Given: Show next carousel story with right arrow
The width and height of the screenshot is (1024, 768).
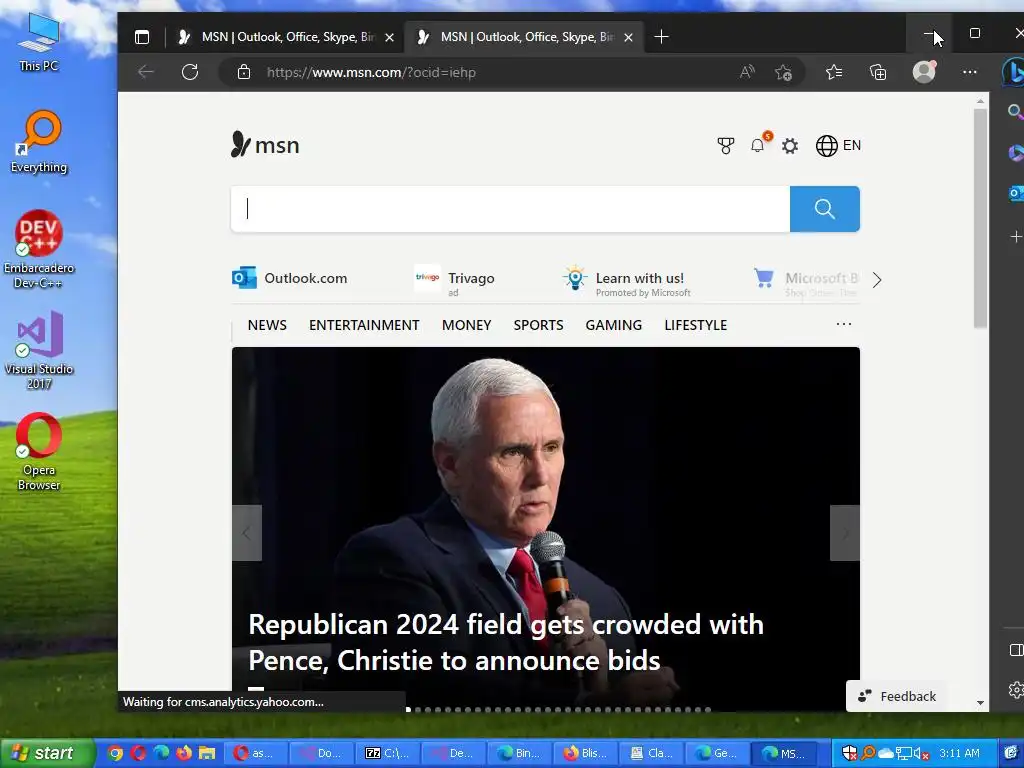Looking at the screenshot, I should tap(844, 533).
